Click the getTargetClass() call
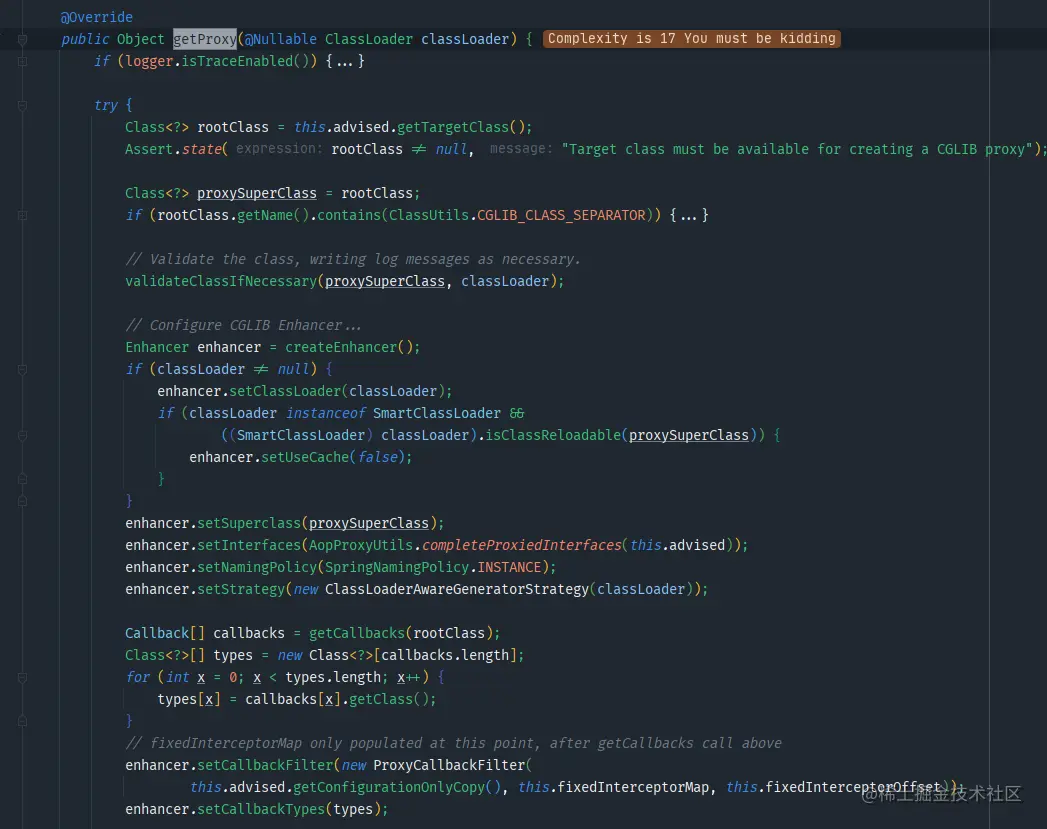Viewport: 1047px width, 829px height. (460, 127)
